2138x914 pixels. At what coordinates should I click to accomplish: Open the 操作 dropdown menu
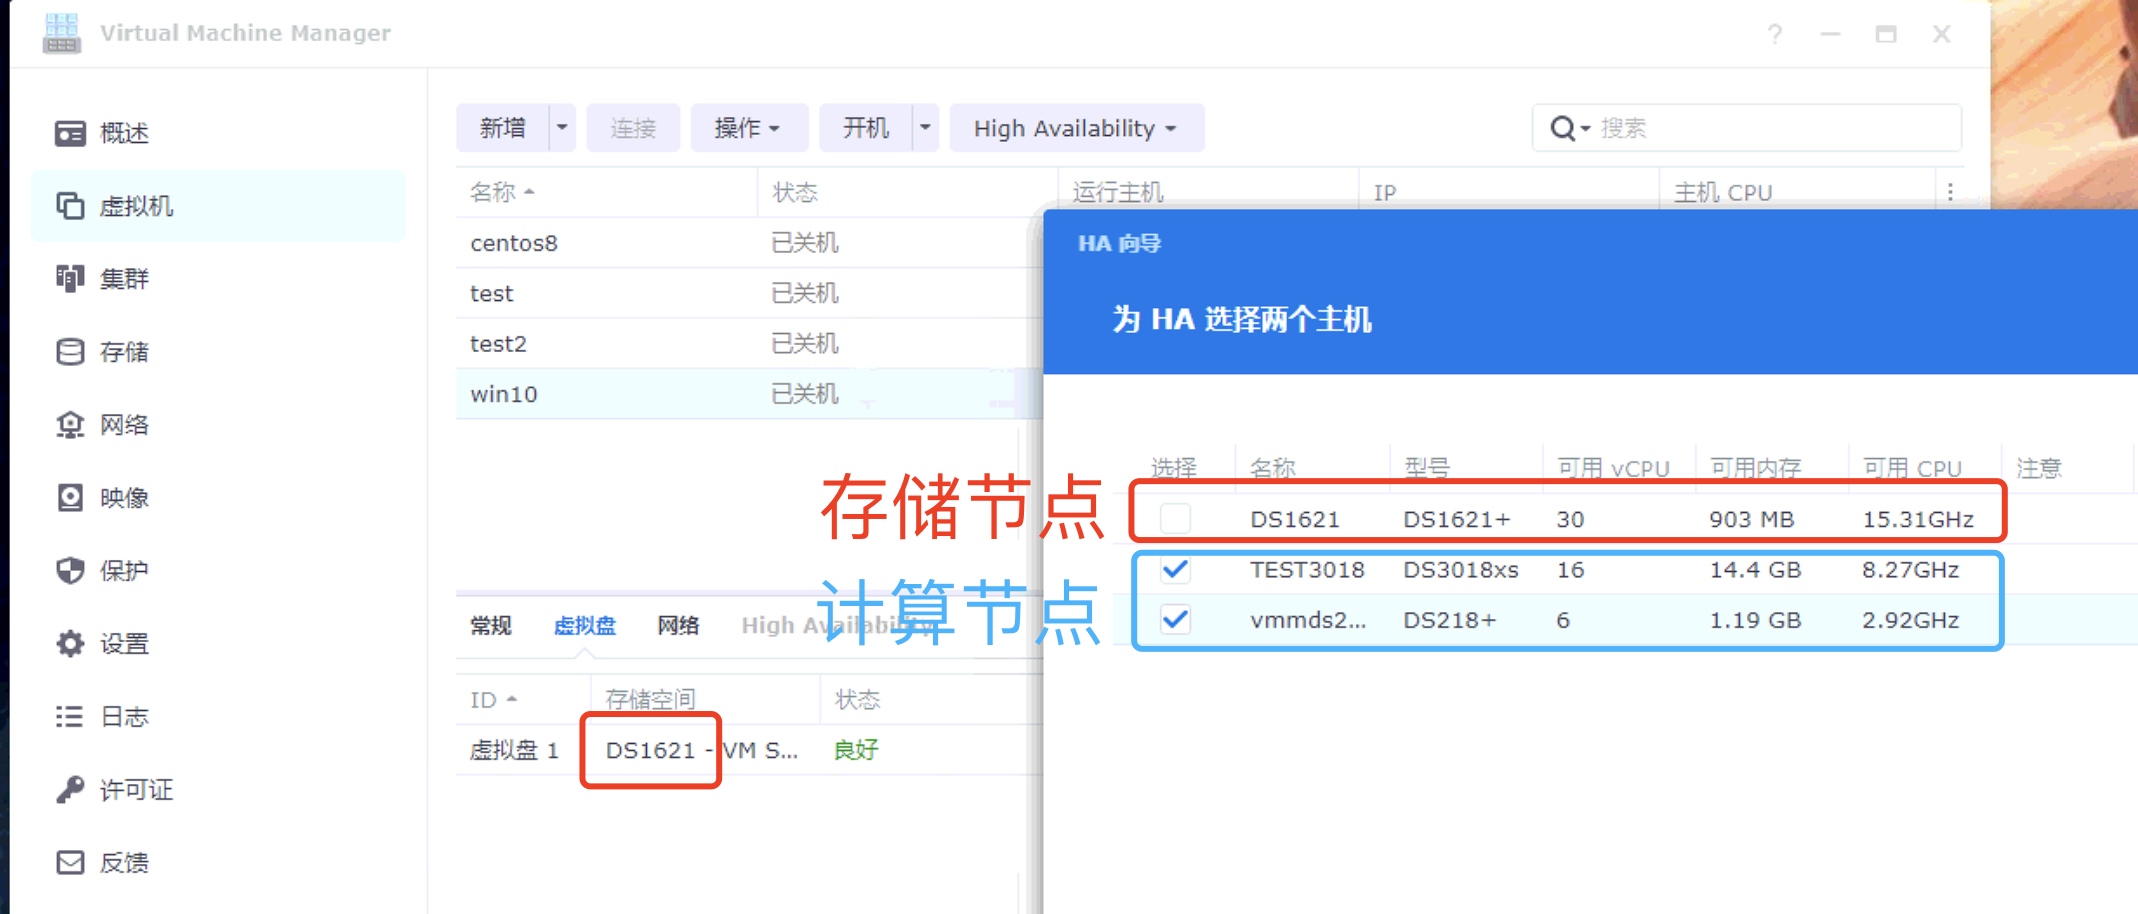pos(747,128)
